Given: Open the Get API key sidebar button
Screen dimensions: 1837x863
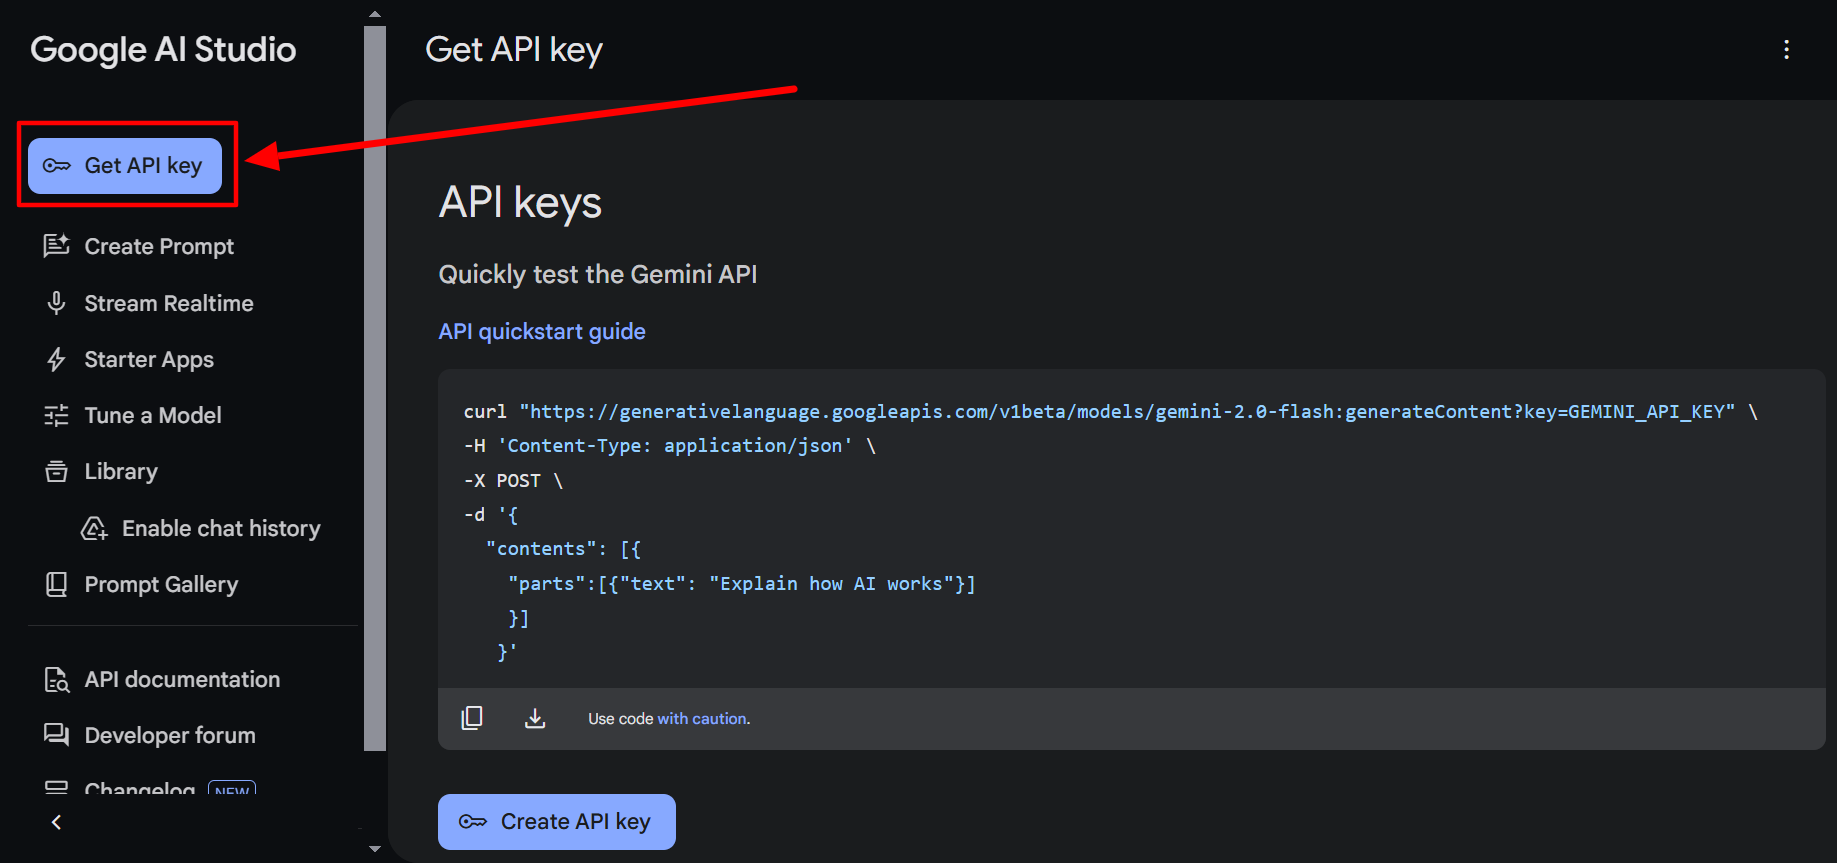Looking at the screenshot, I should tap(125, 165).
